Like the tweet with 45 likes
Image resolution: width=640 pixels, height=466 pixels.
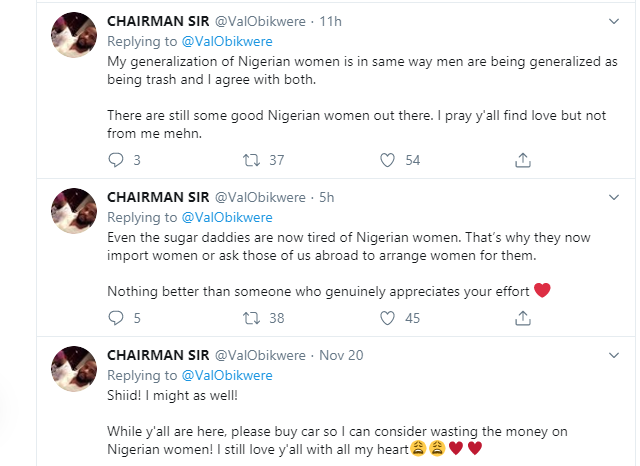point(390,319)
